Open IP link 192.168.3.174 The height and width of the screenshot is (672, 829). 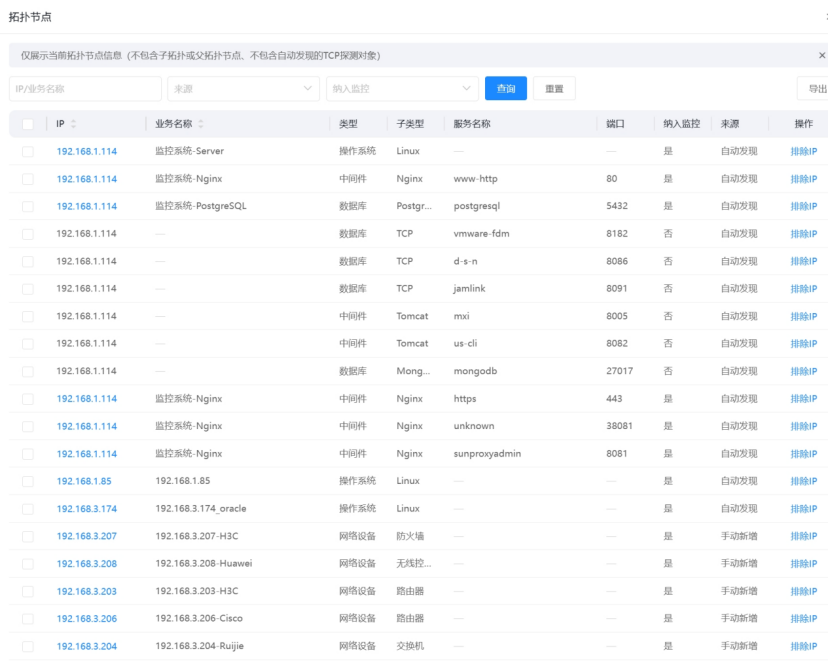(87, 509)
